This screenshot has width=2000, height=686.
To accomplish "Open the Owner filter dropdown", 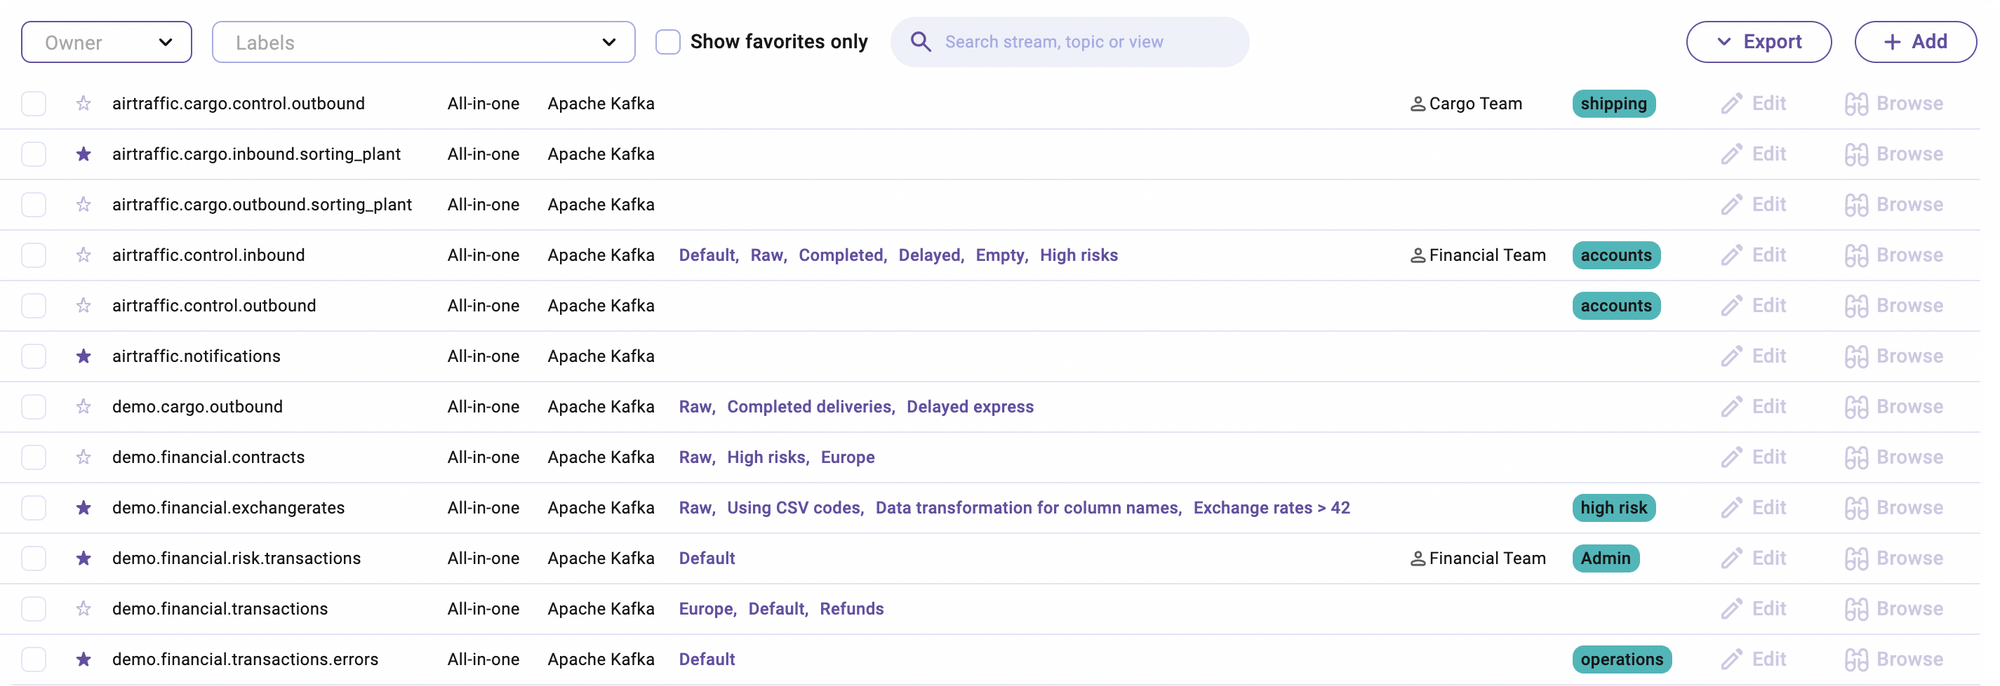I will pos(107,42).
